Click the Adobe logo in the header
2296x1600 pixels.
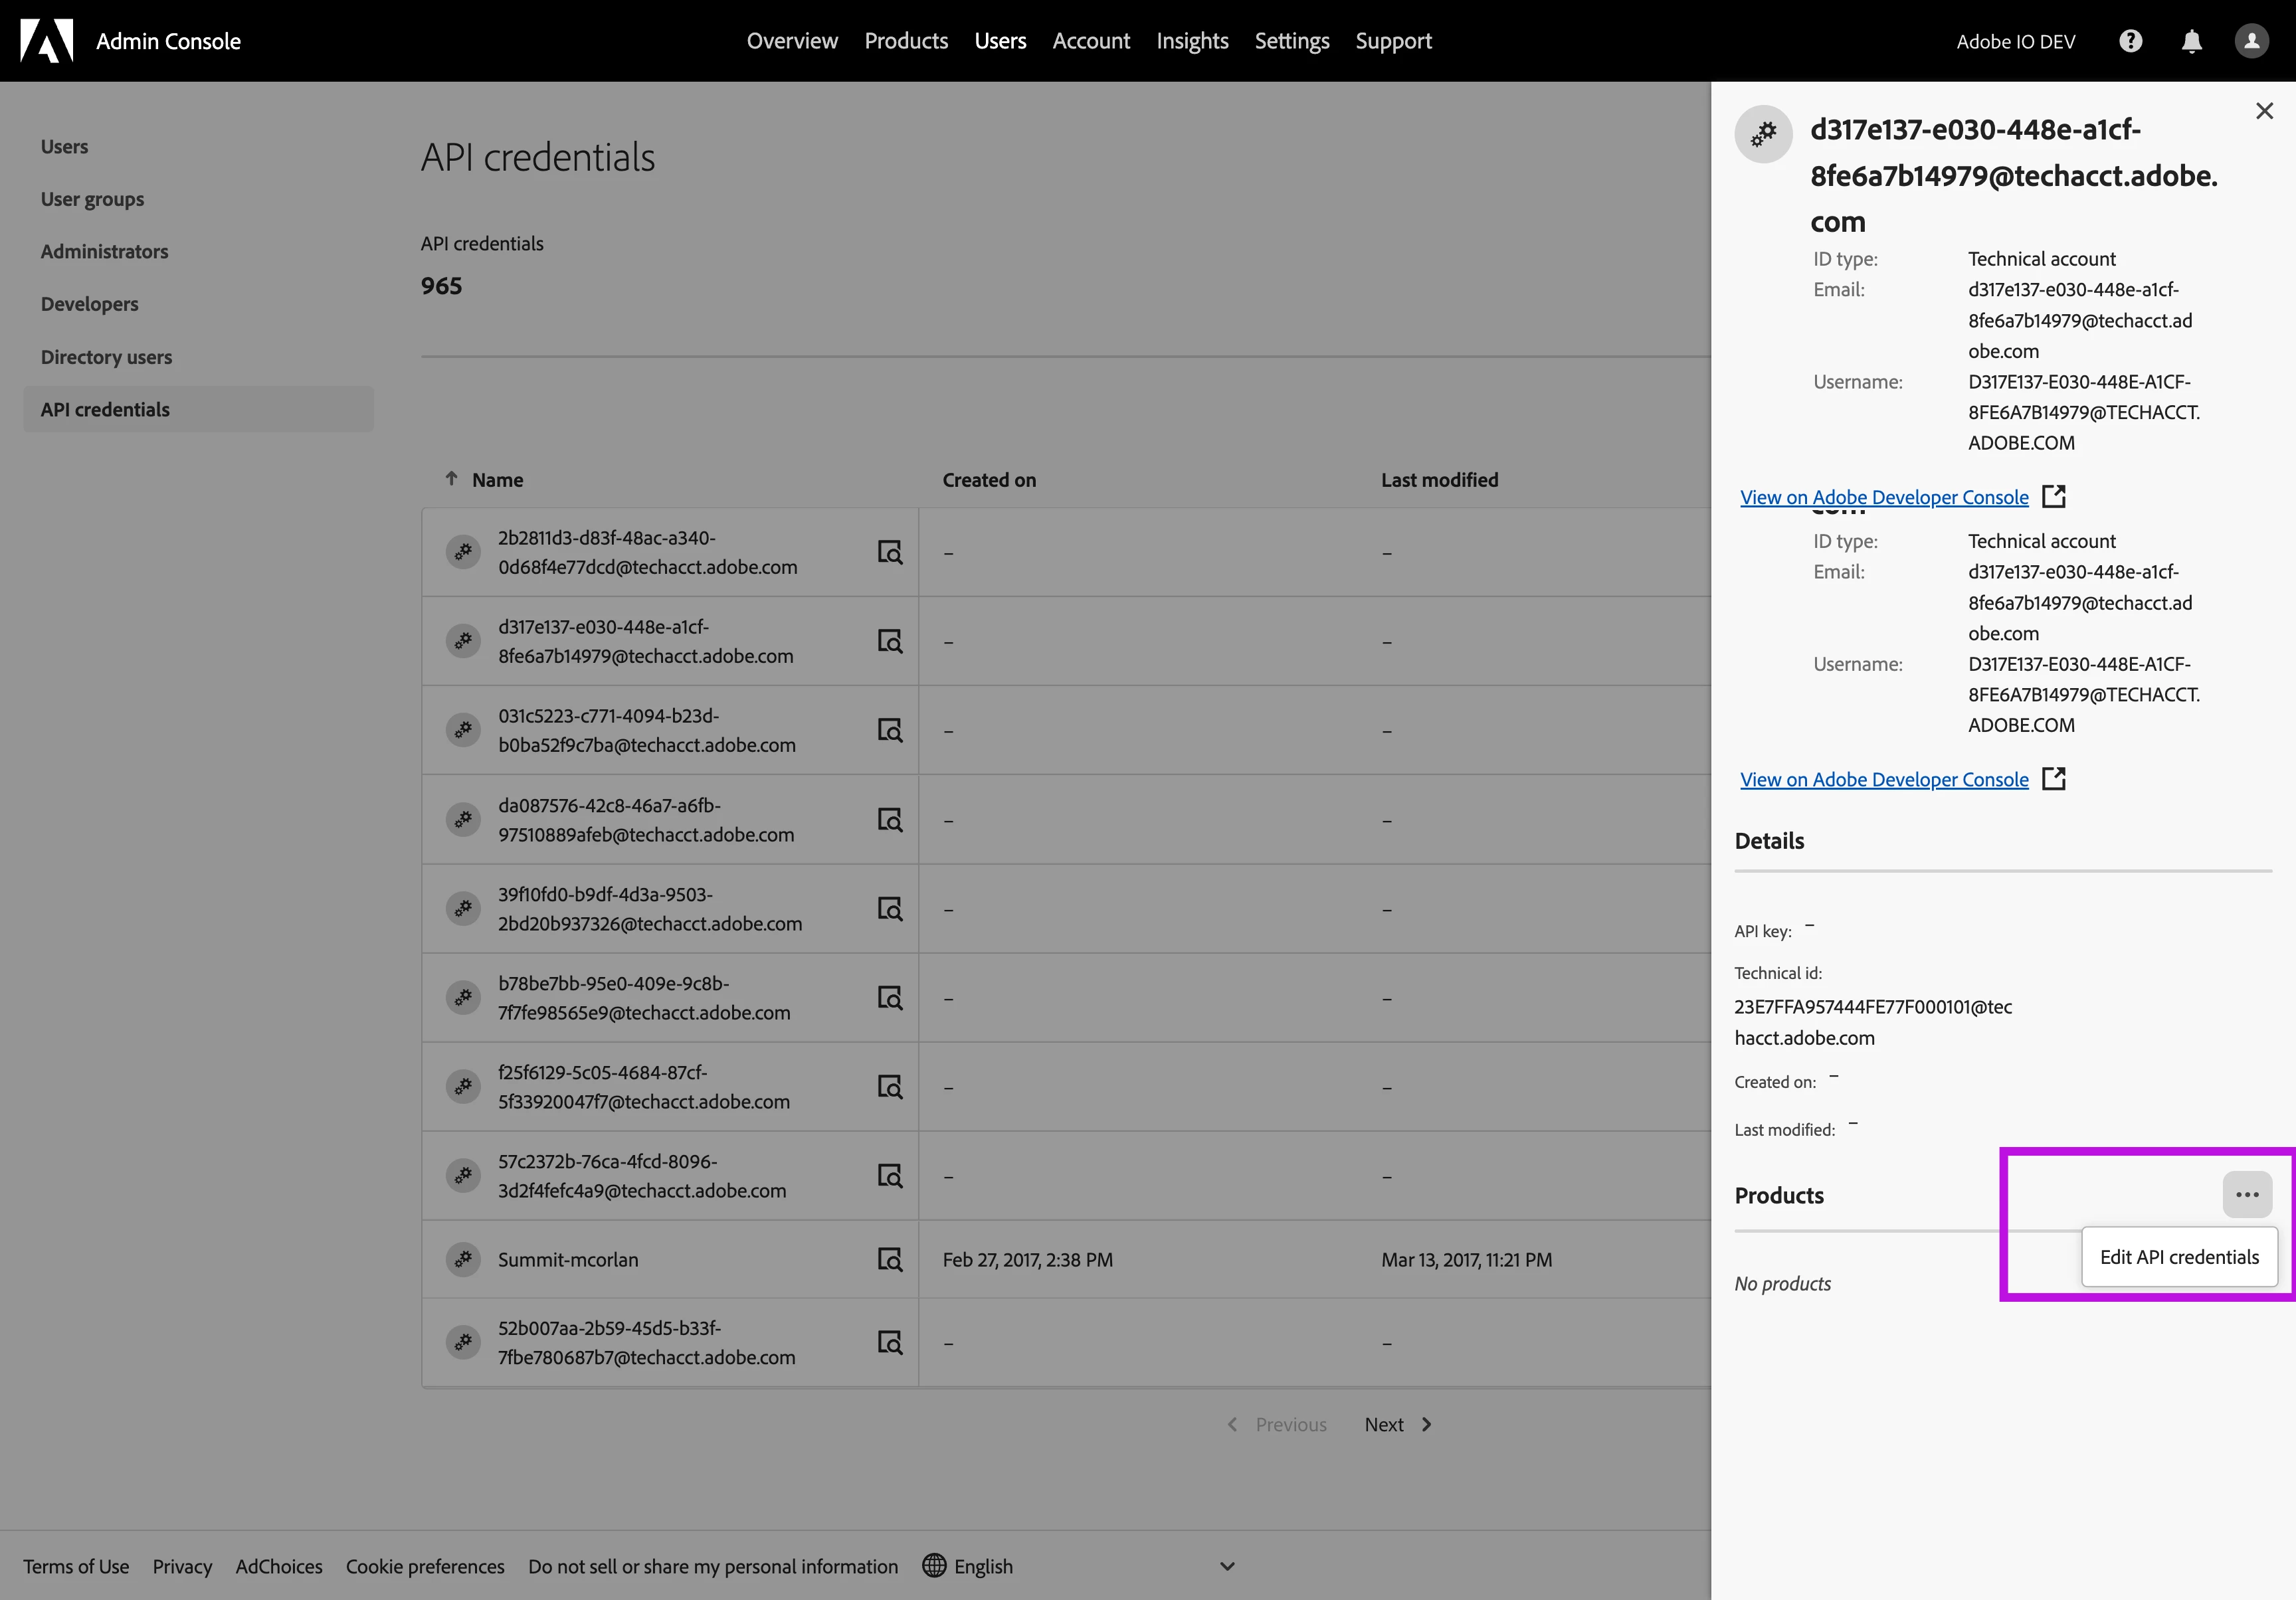47,41
